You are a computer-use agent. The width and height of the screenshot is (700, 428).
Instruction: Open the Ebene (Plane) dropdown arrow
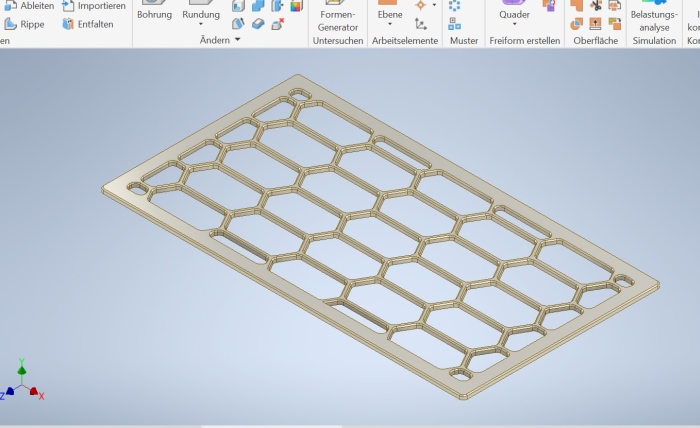(x=390, y=25)
